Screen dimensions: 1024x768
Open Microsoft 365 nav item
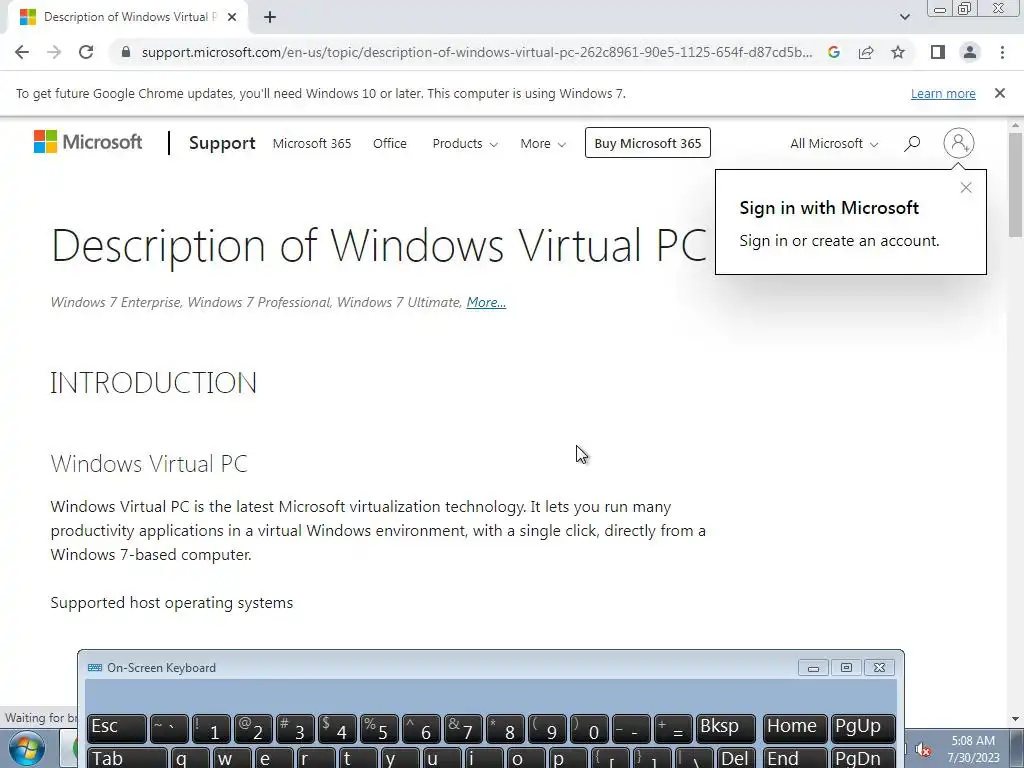(x=312, y=143)
